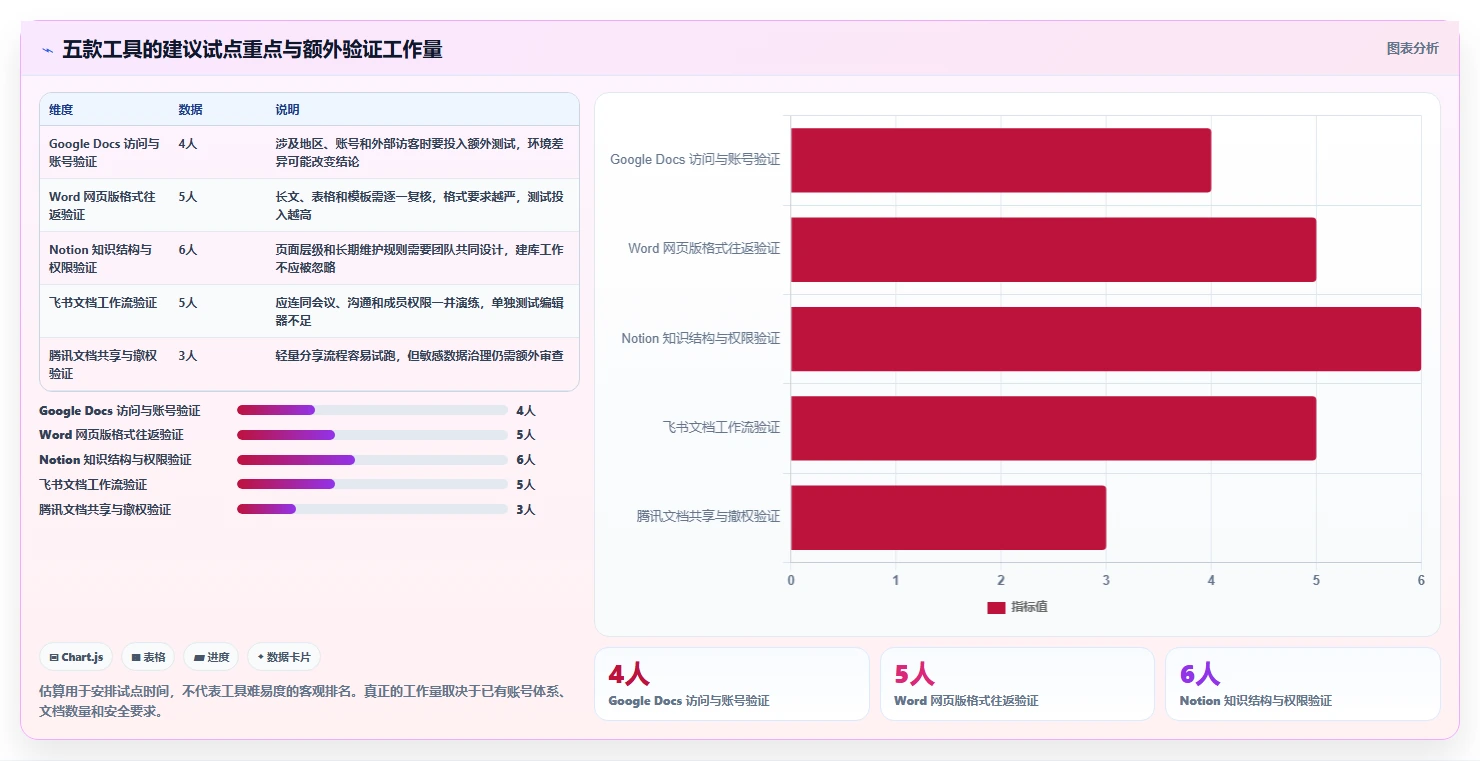Click the 数据 column header

pos(190,110)
